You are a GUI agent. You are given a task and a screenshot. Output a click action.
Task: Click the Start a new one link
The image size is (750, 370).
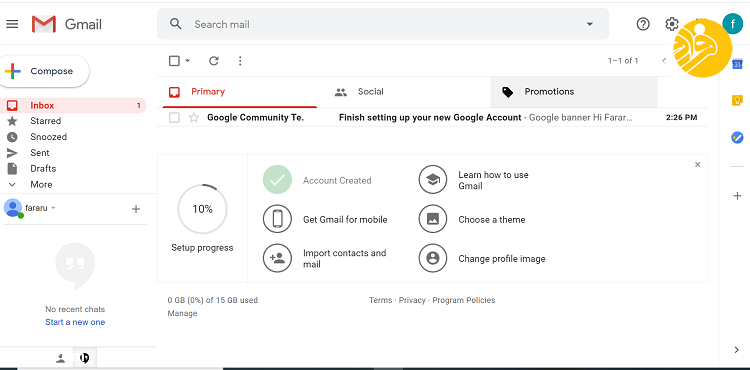point(75,322)
